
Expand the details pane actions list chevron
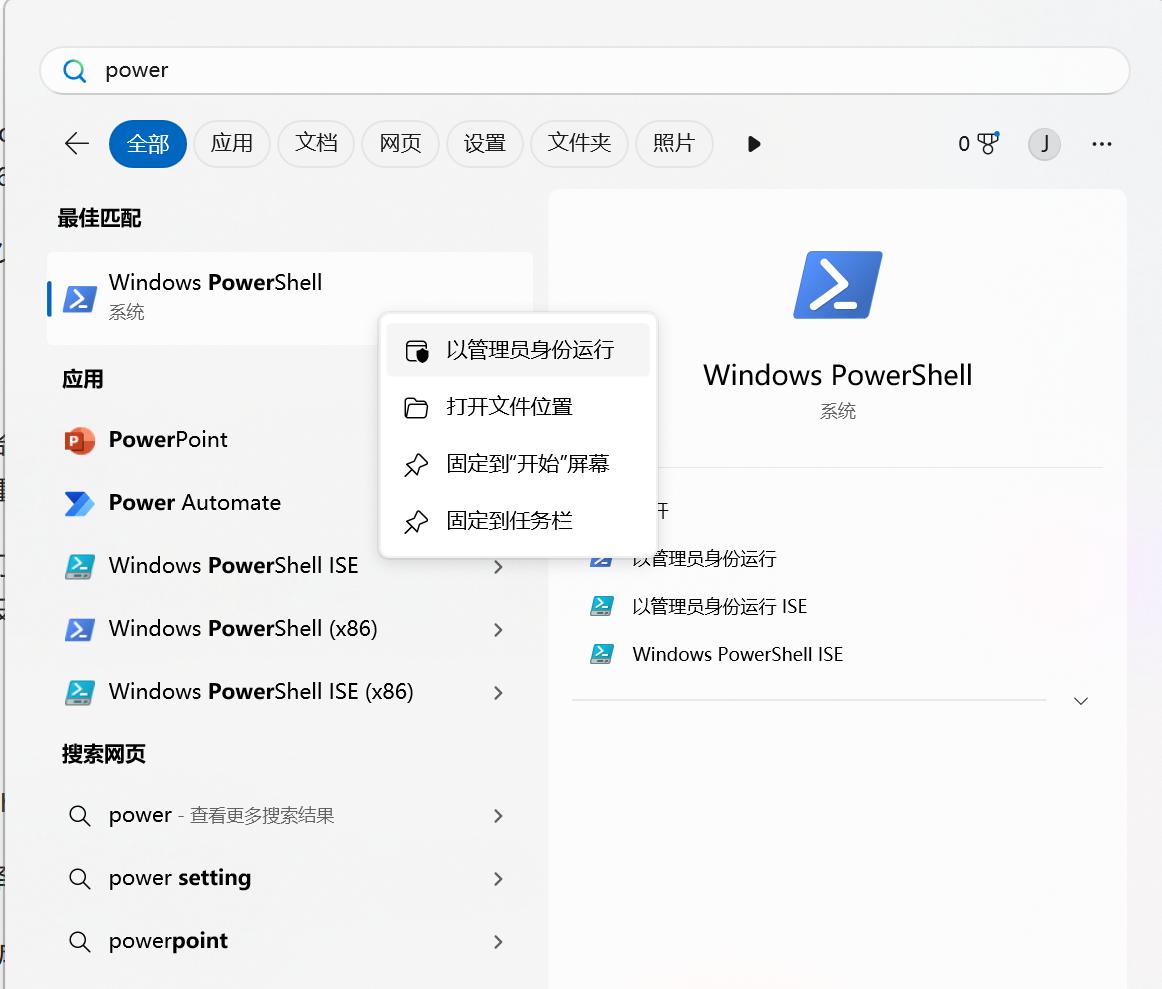pyautogui.click(x=1080, y=701)
